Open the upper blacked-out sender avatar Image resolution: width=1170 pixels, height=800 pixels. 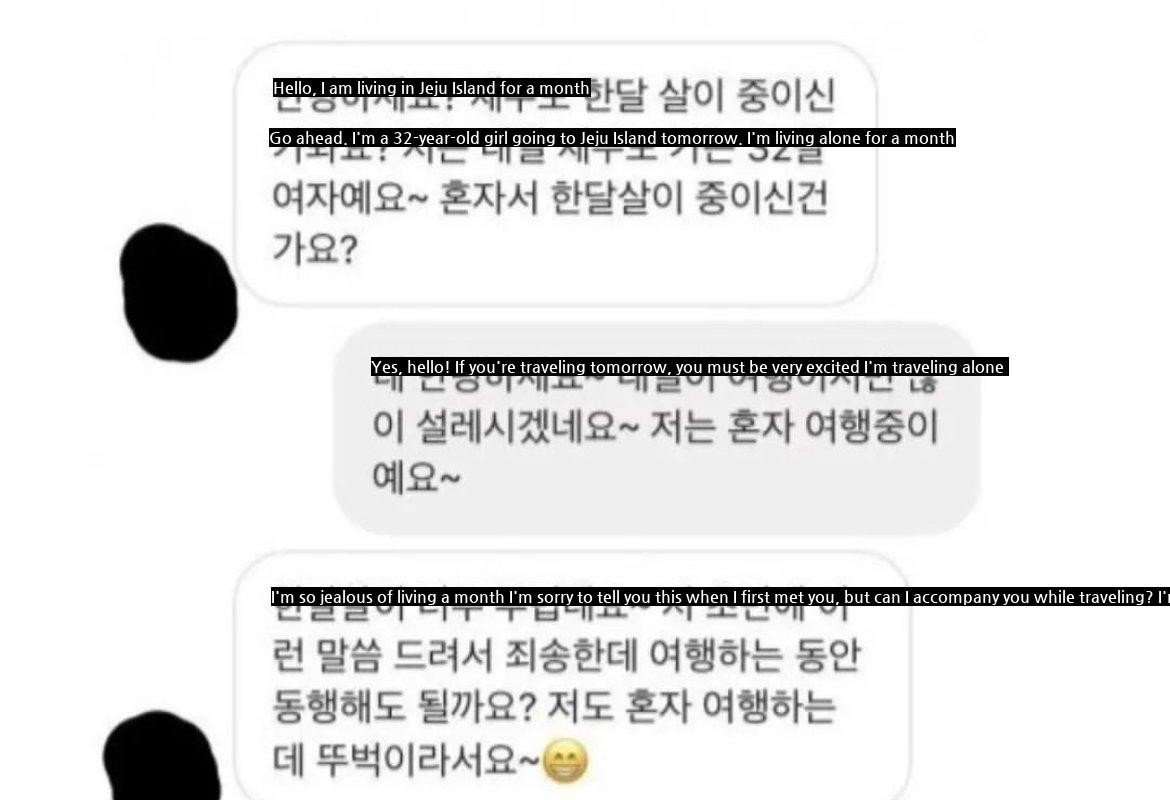[x=178, y=293]
